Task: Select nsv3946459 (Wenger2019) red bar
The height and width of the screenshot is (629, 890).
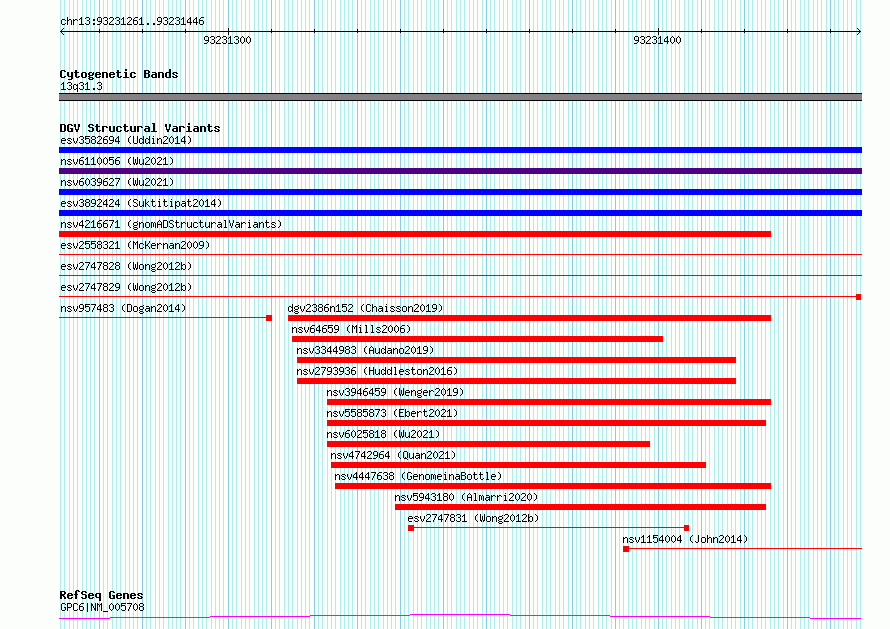Action: 549,402
